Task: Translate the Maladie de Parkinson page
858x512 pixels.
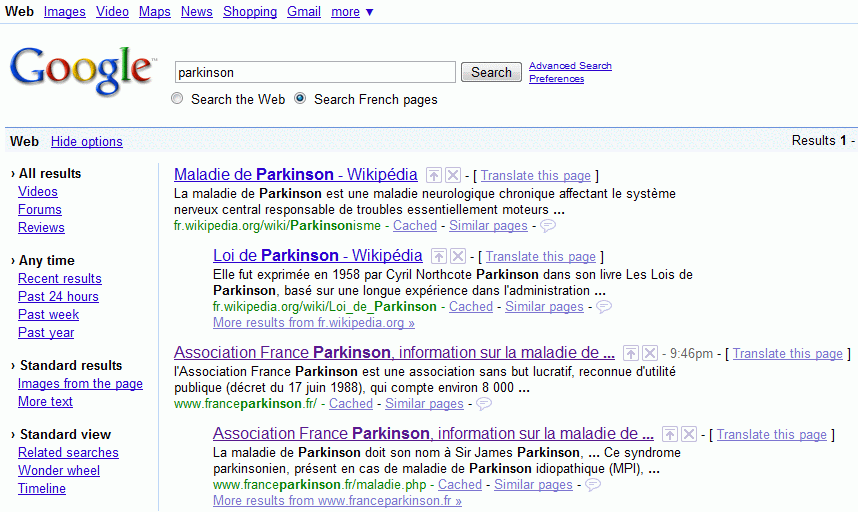Action: (536, 176)
